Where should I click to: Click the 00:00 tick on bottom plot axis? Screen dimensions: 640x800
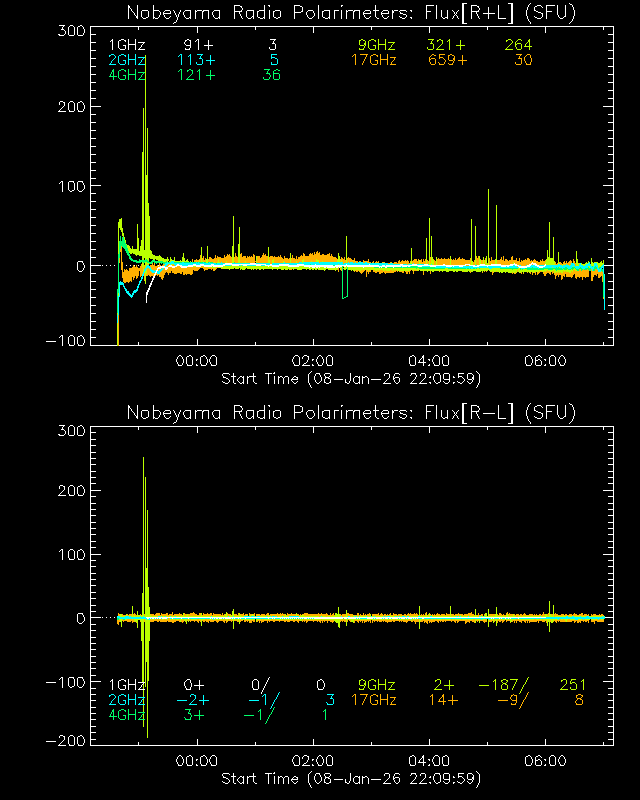(196, 761)
